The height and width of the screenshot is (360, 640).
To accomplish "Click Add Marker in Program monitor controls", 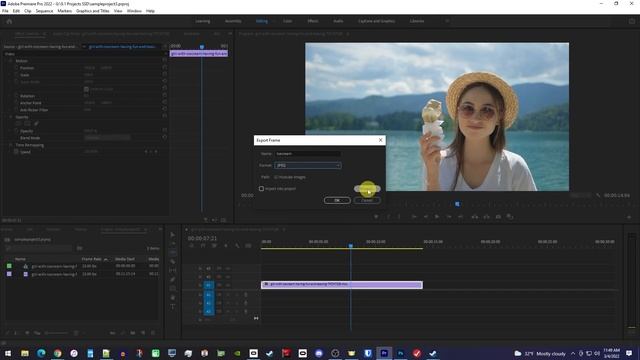I will pos(376,217).
